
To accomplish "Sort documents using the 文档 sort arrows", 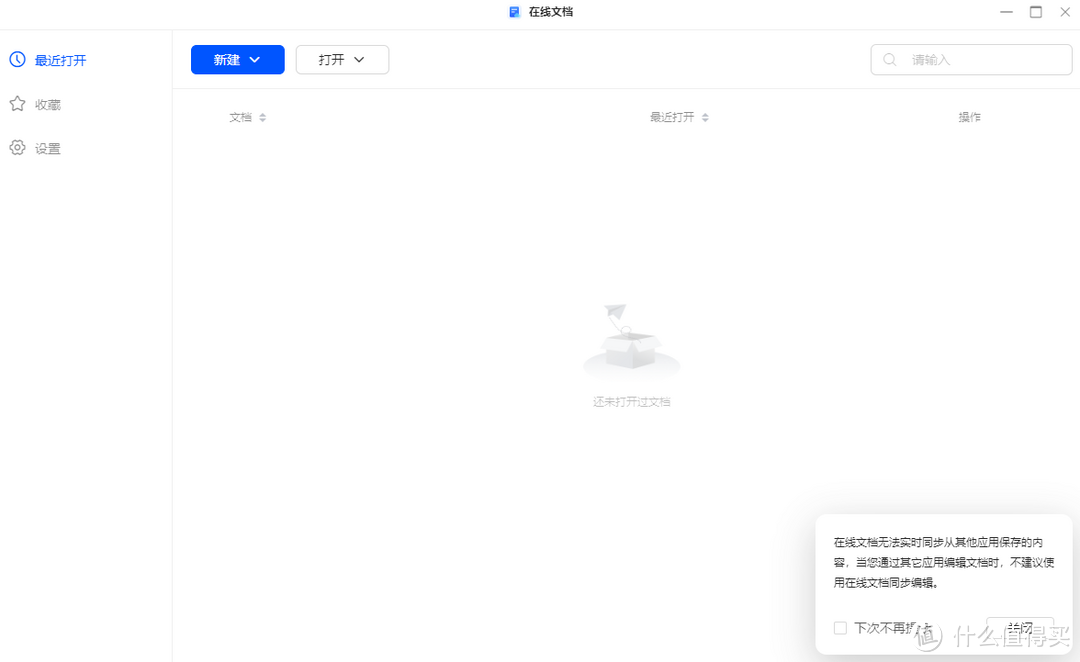I will pyautogui.click(x=262, y=117).
